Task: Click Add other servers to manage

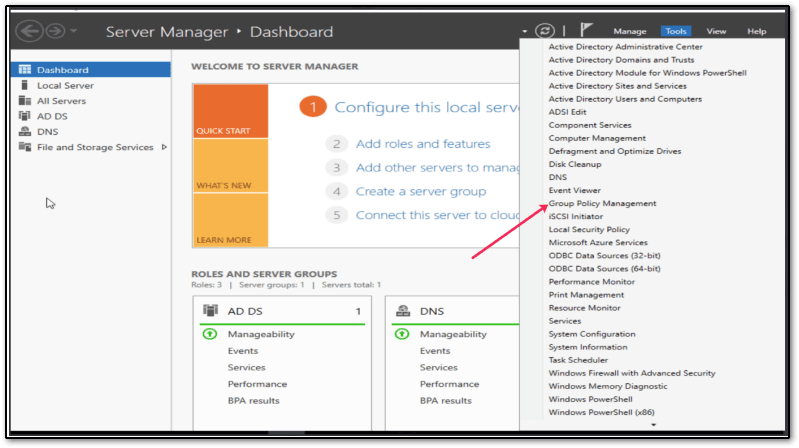Action: (437, 168)
